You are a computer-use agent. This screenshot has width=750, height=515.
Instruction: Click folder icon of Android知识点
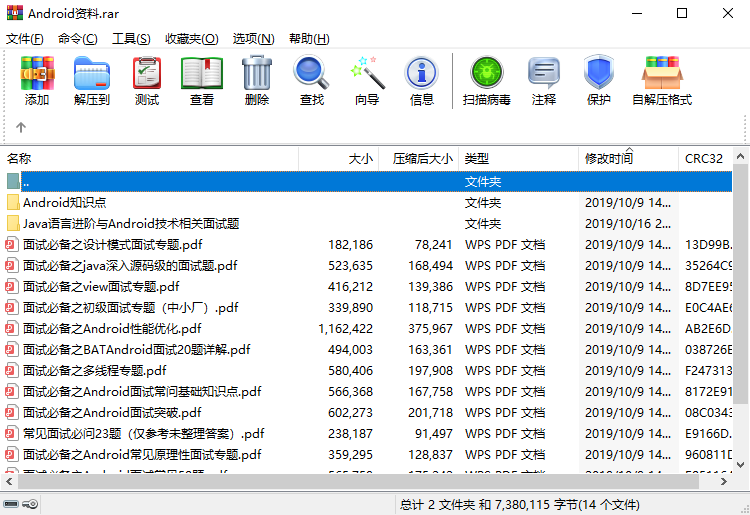click(x=13, y=203)
